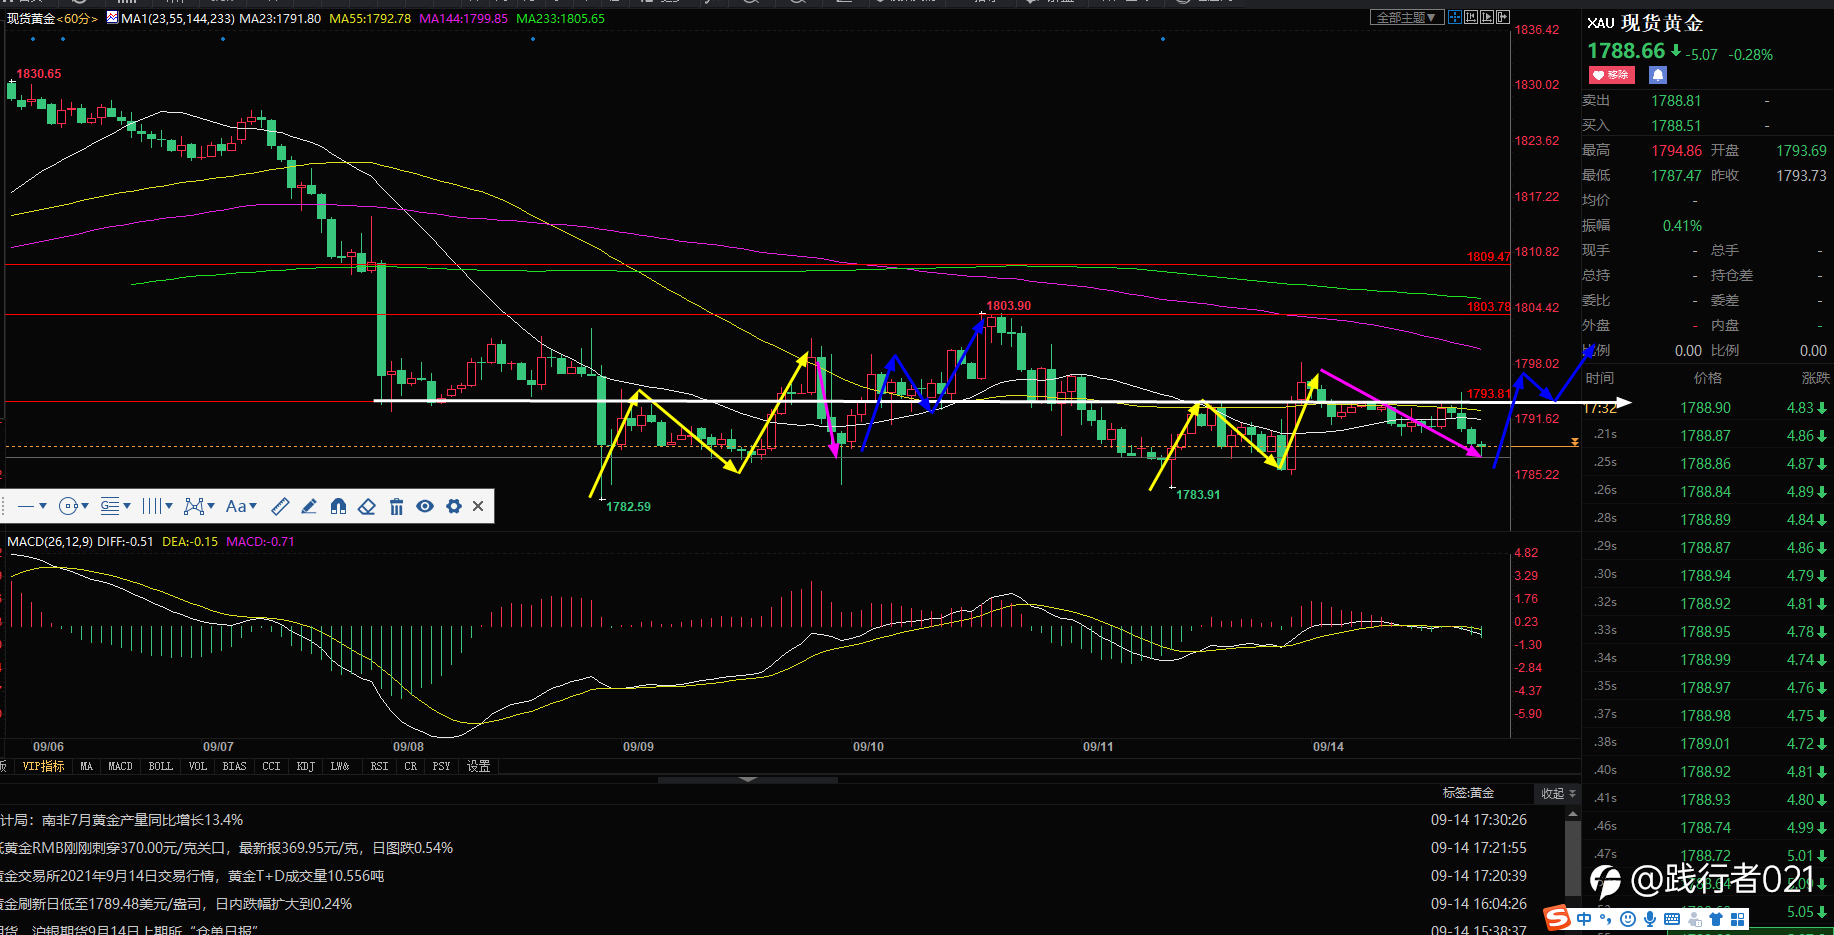Viewport: 1834px width, 935px height.
Task: Open news about 南非7月黄金产量
Action: coord(122,820)
